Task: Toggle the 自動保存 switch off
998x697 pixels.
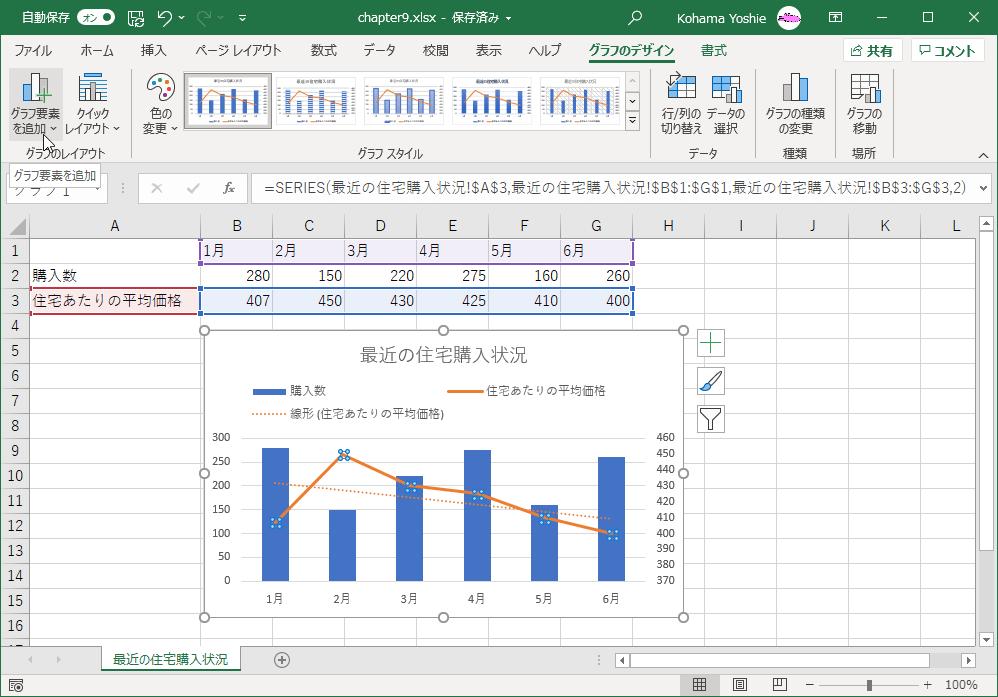Action: coord(96,18)
